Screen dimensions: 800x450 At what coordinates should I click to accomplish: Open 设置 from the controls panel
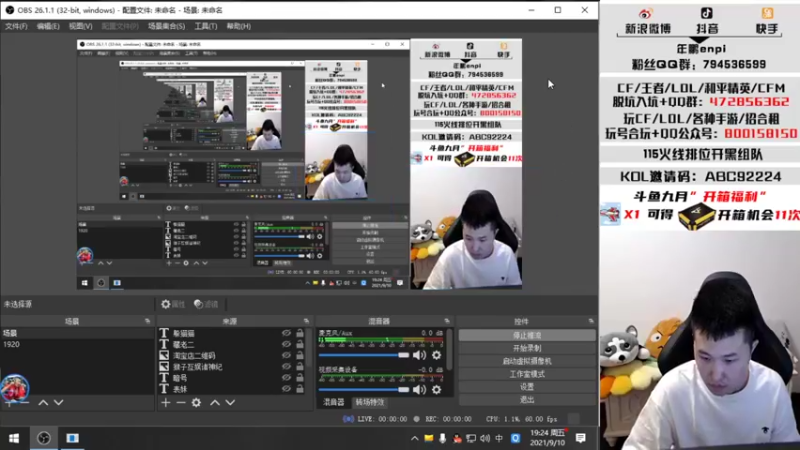point(527,387)
